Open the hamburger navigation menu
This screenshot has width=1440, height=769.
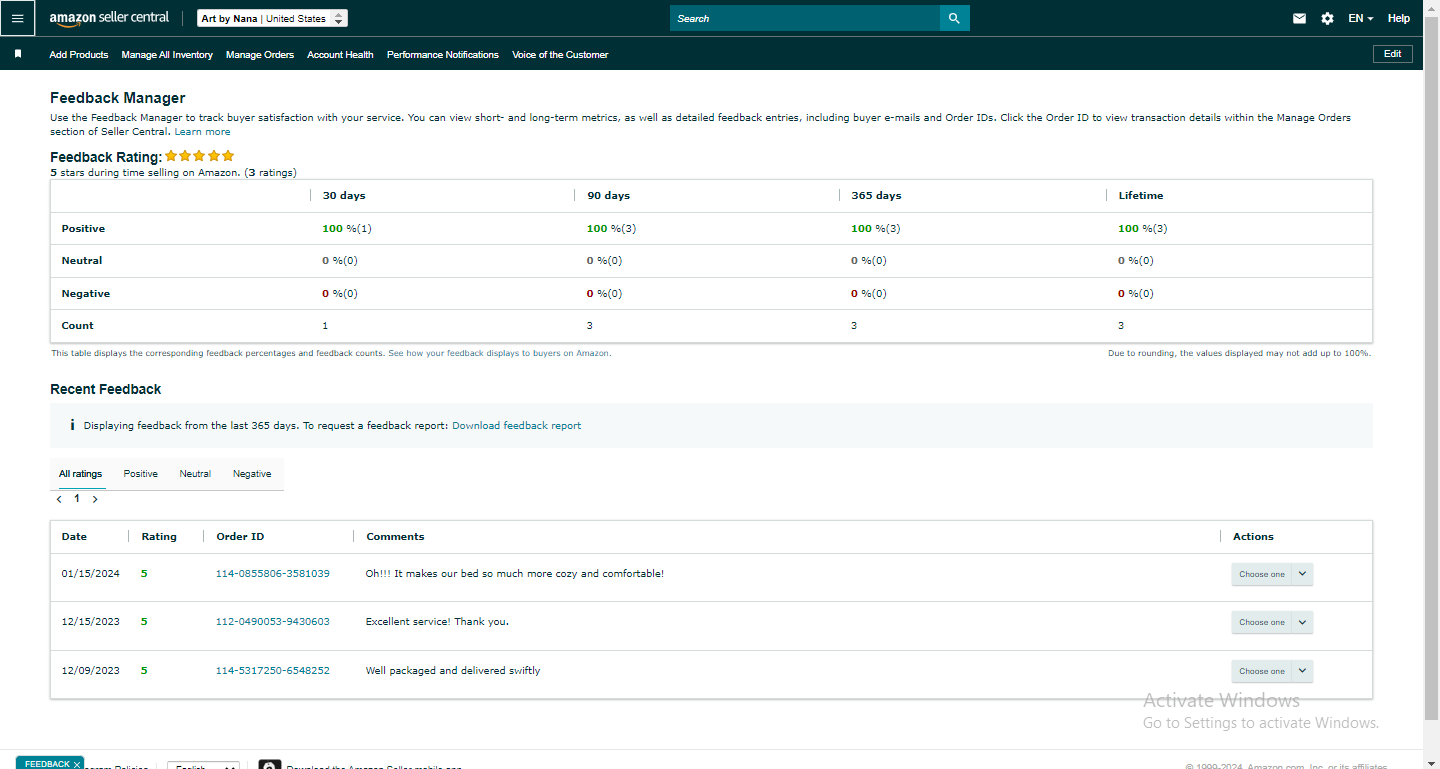coord(17,18)
